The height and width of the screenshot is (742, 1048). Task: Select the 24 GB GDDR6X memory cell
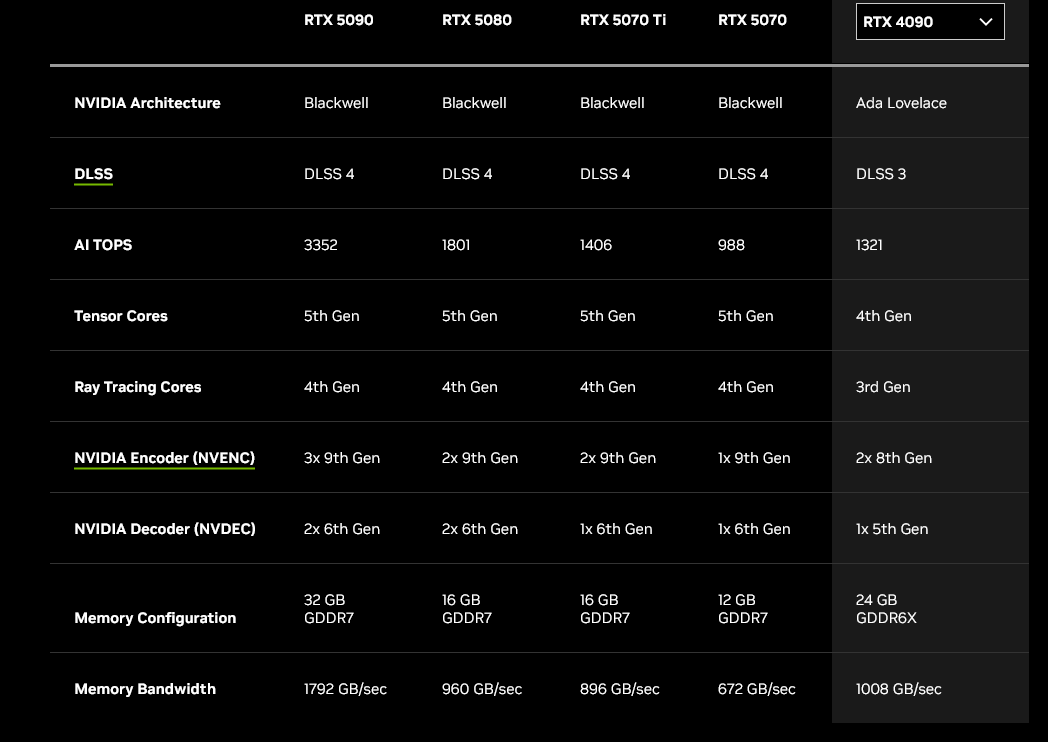pos(886,609)
